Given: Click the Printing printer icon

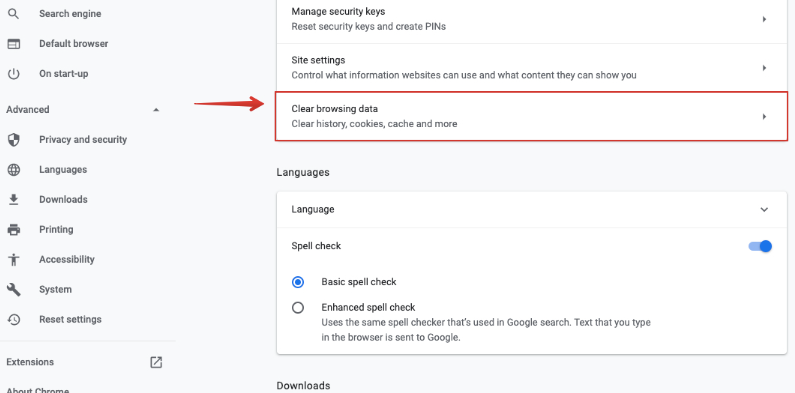Looking at the screenshot, I should (14, 229).
